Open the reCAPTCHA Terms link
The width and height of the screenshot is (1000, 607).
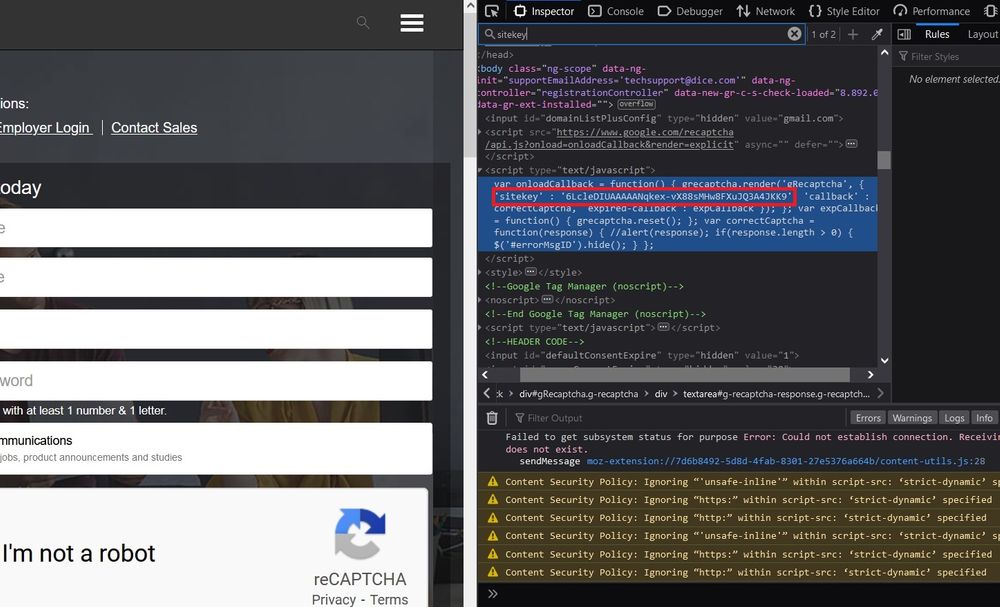tap(389, 599)
